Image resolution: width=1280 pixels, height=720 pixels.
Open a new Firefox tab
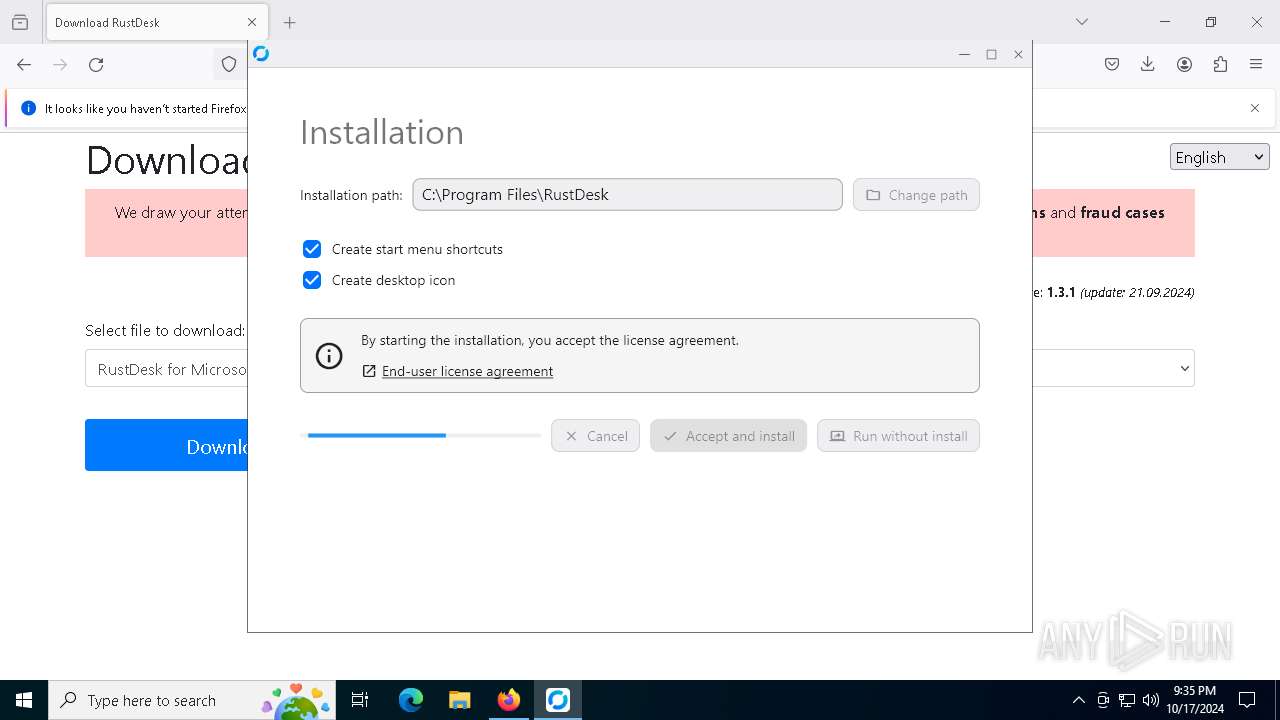(x=289, y=22)
